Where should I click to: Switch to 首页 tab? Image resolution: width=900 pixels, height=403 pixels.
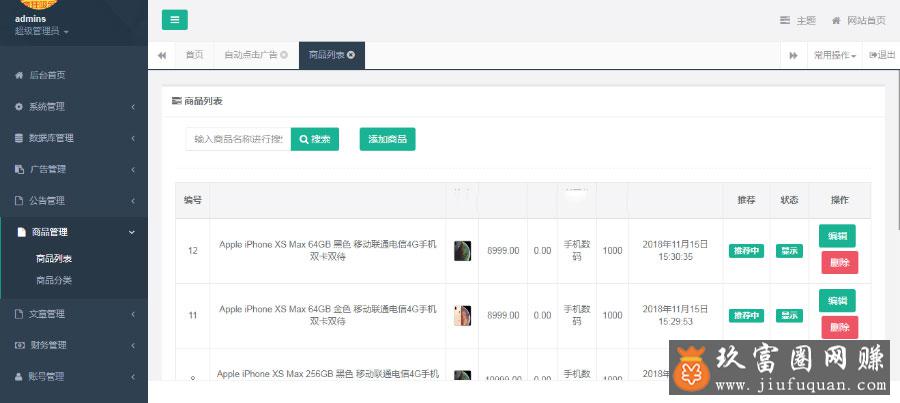click(194, 55)
